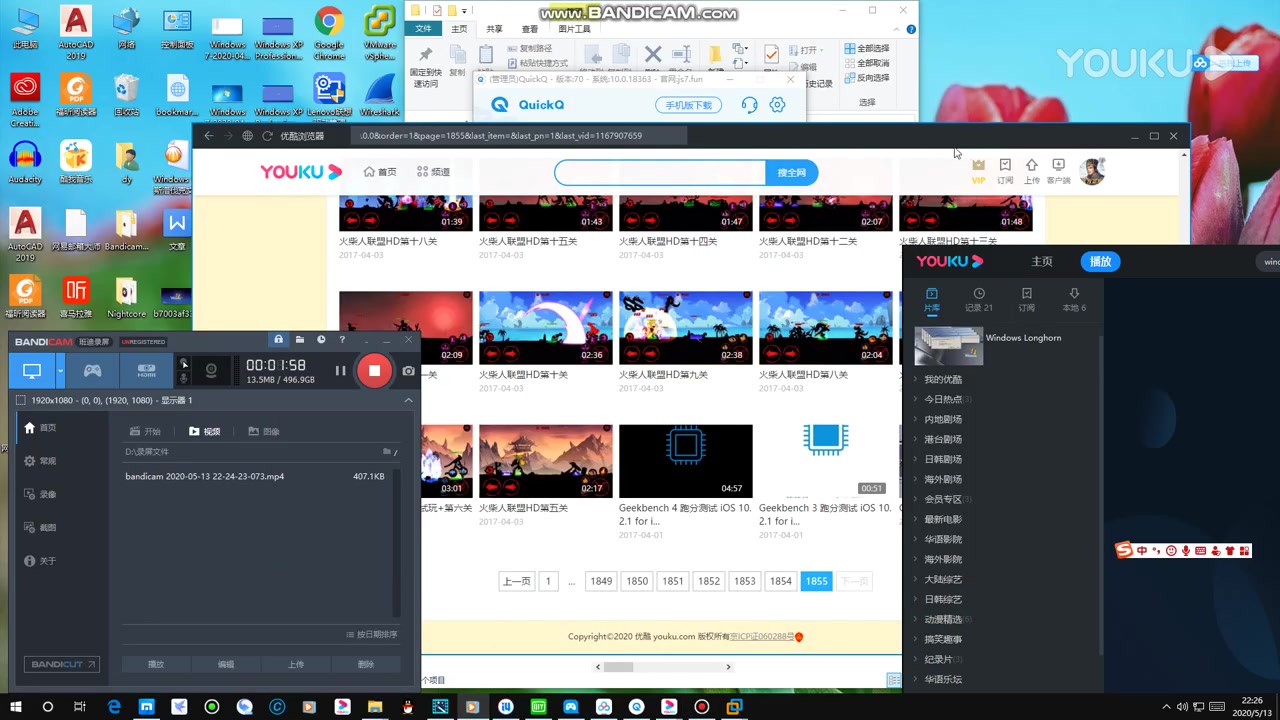Open Bandicam 常规 settings page

[47, 460]
